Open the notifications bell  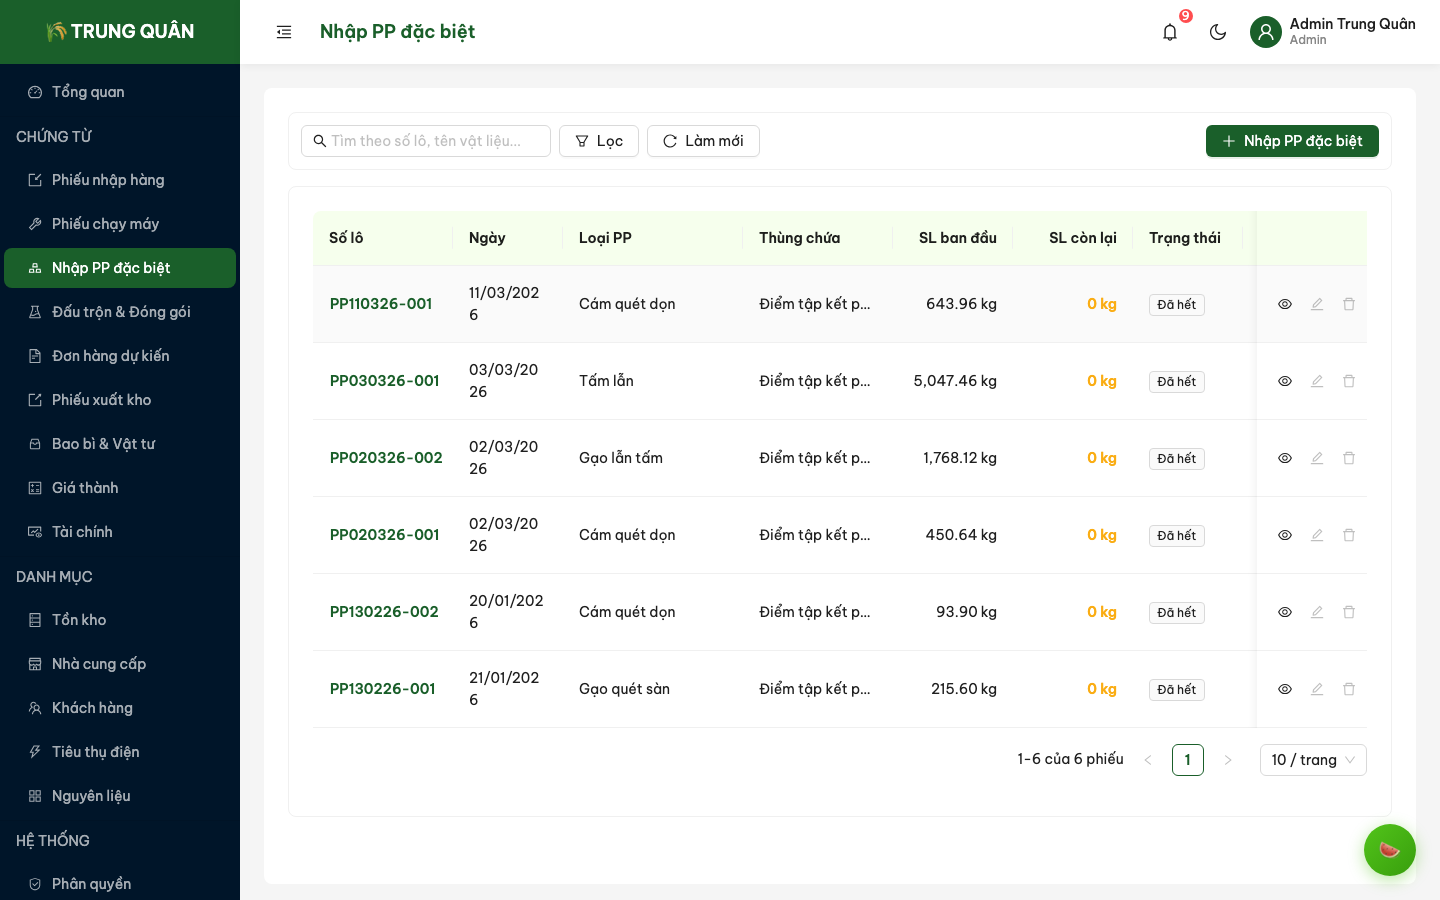[1170, 32]
